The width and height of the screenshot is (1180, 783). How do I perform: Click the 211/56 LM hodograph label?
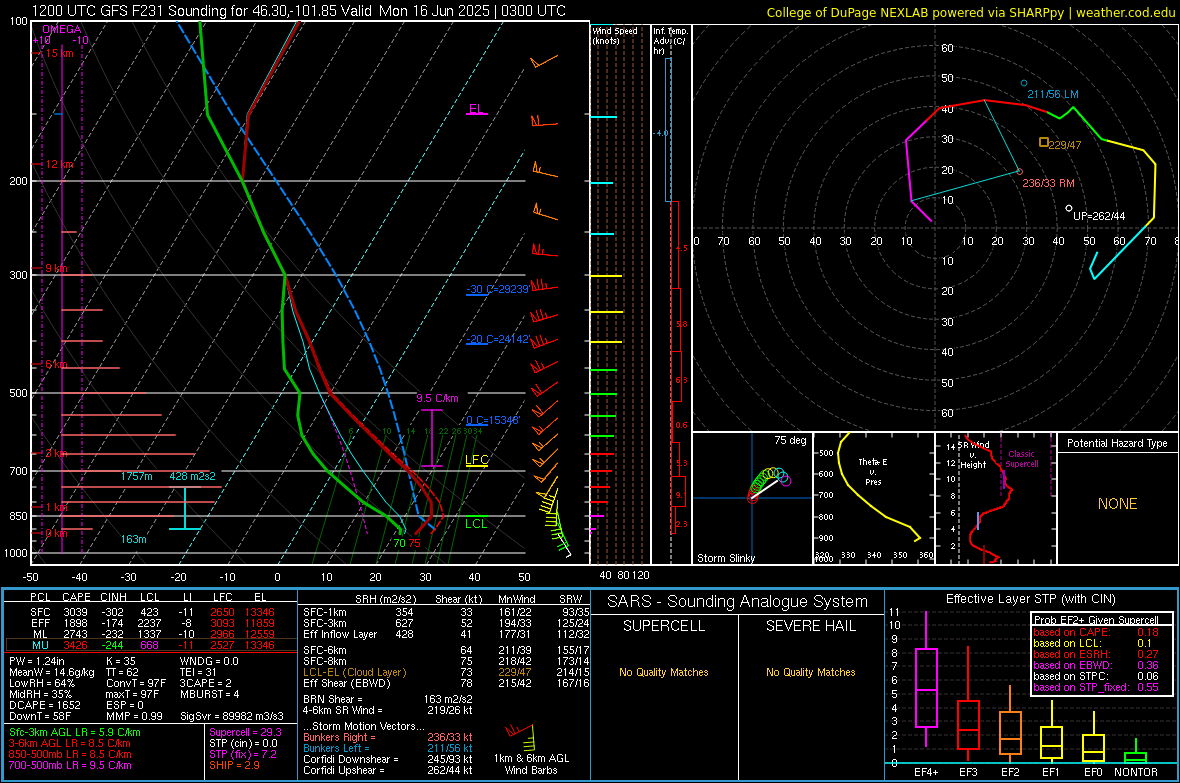click(x=1053, y=94)
